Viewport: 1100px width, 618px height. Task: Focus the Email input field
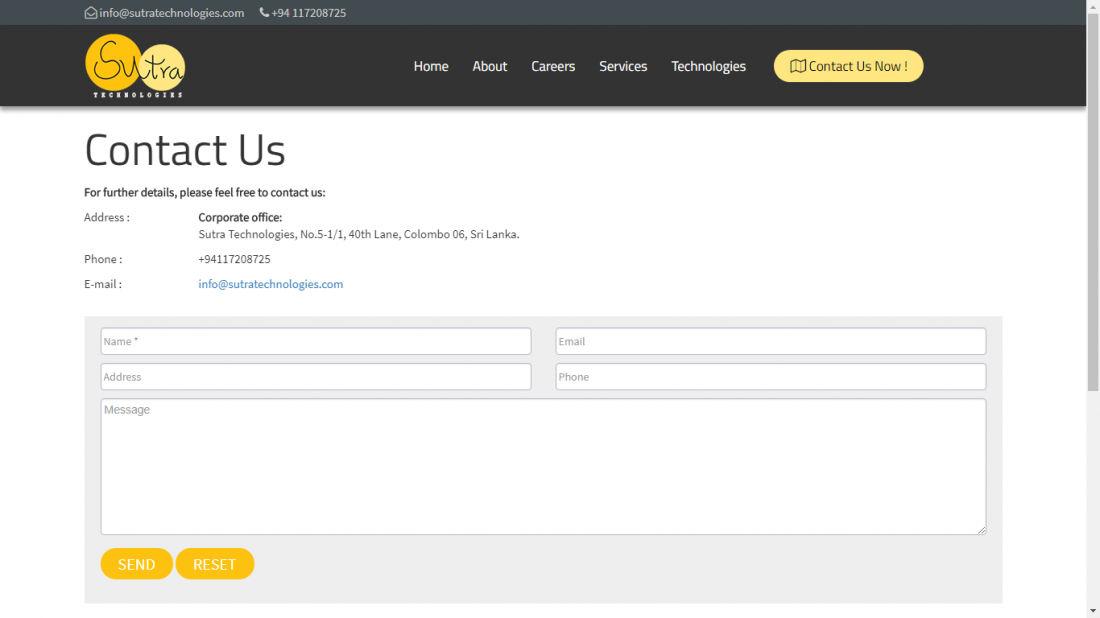pyautogui.click(x=771, y=342)
